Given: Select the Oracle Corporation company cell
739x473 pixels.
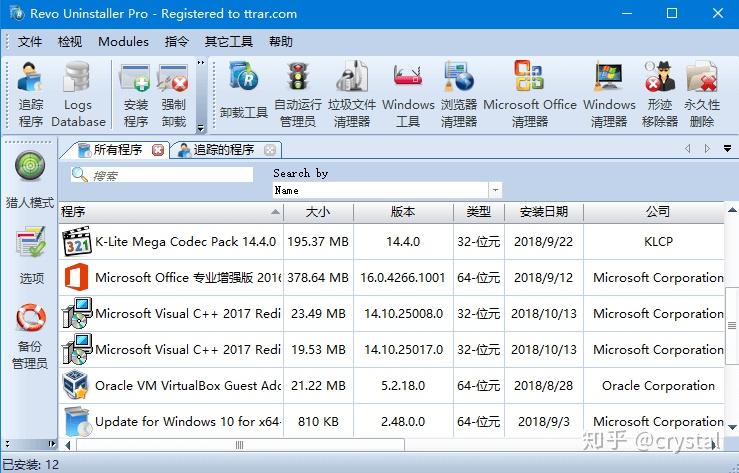Looking at the screenshot, I should pyautogui.click(x=654, y=385).
